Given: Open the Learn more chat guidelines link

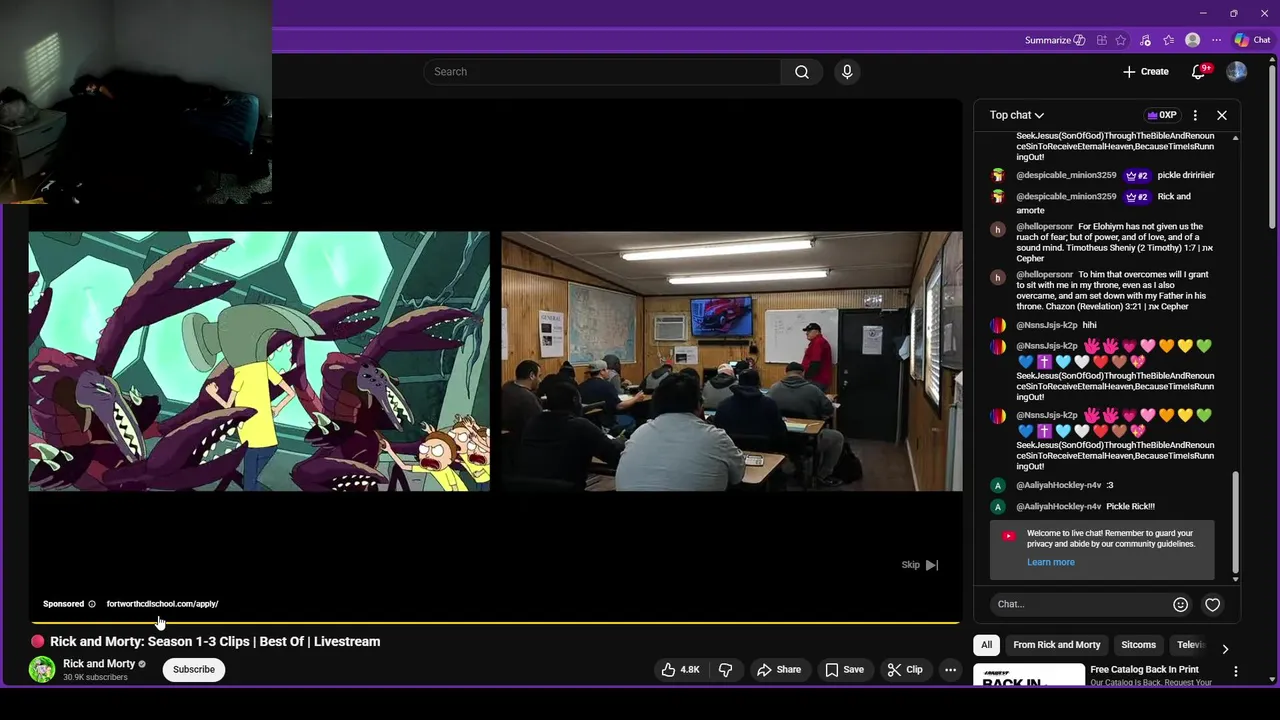Looking at the screenshot, I should click(1051, 562).
